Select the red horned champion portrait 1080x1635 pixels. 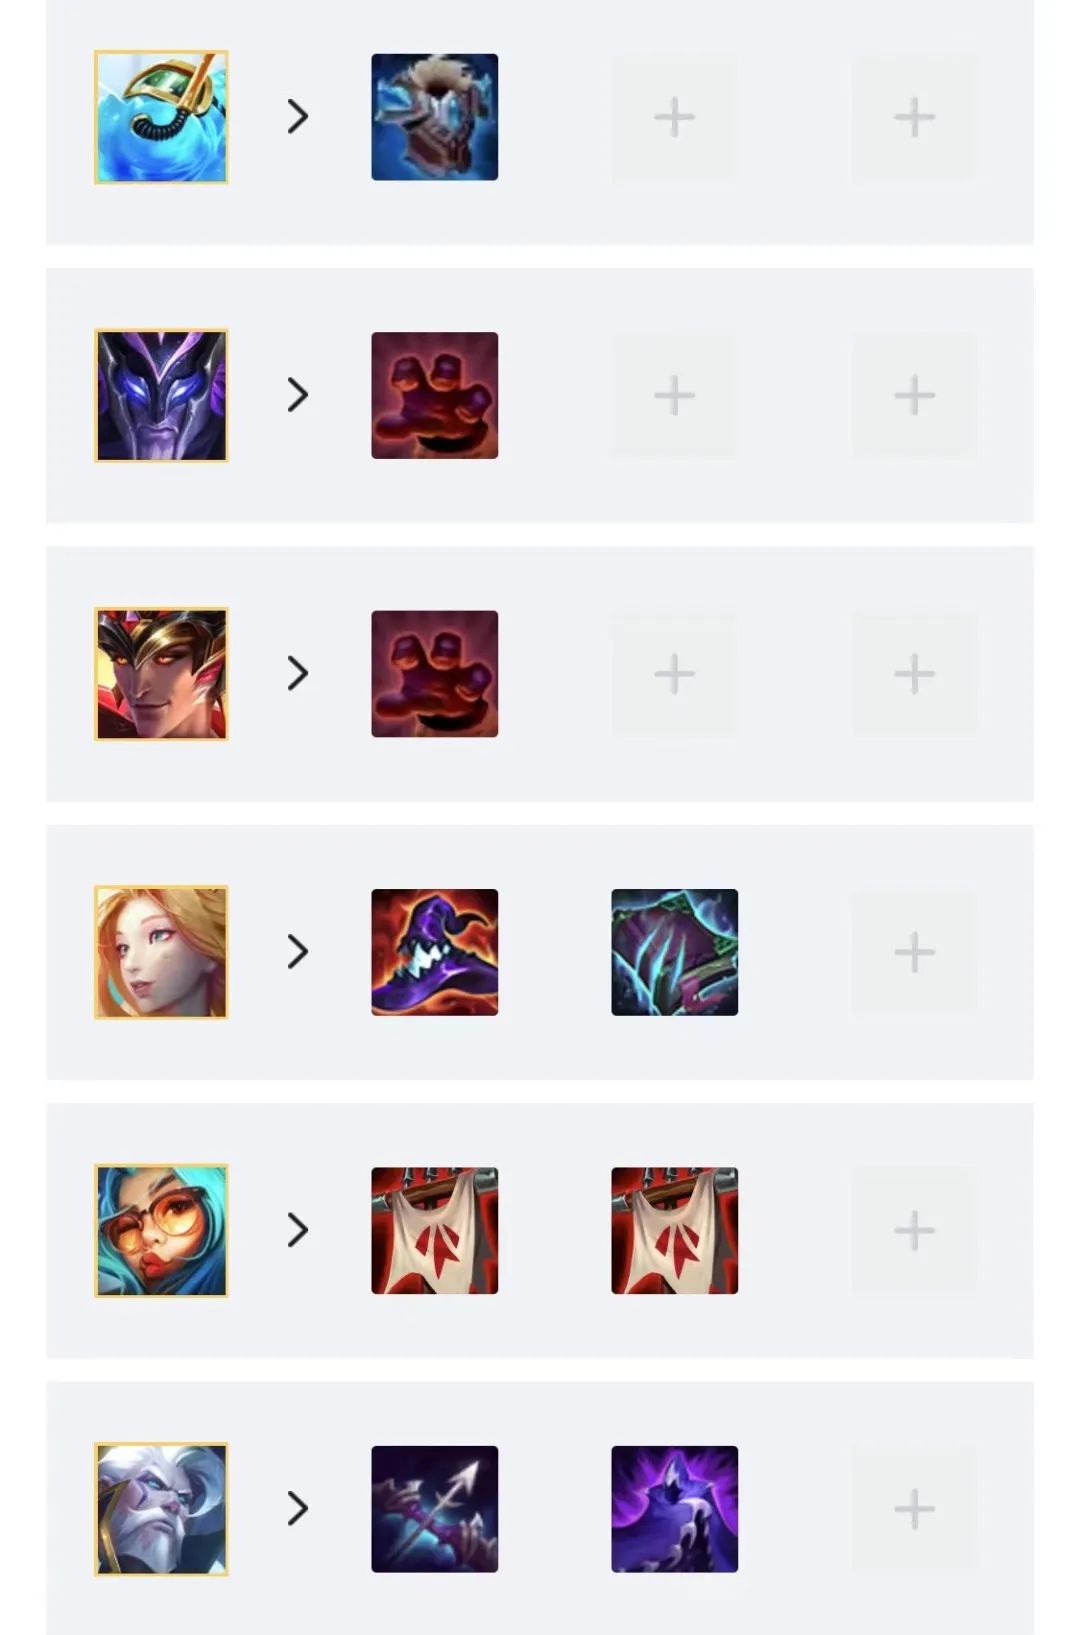tap(161, 674)
